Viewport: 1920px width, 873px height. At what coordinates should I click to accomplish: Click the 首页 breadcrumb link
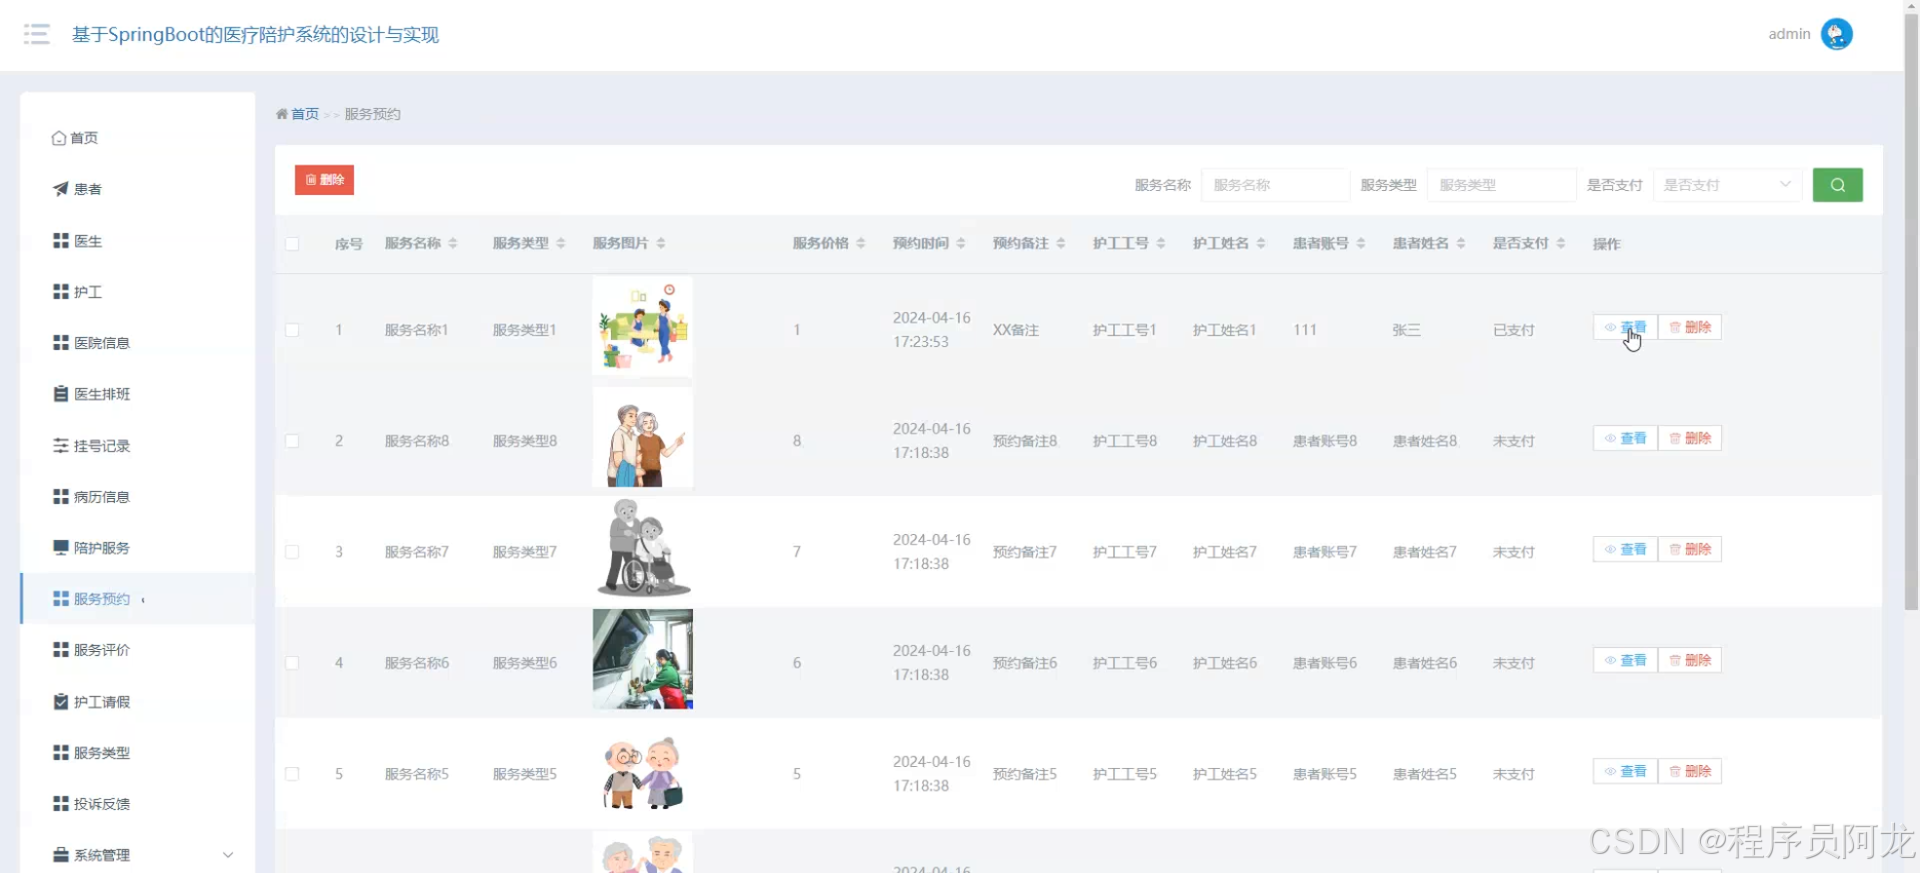[305, 114]
